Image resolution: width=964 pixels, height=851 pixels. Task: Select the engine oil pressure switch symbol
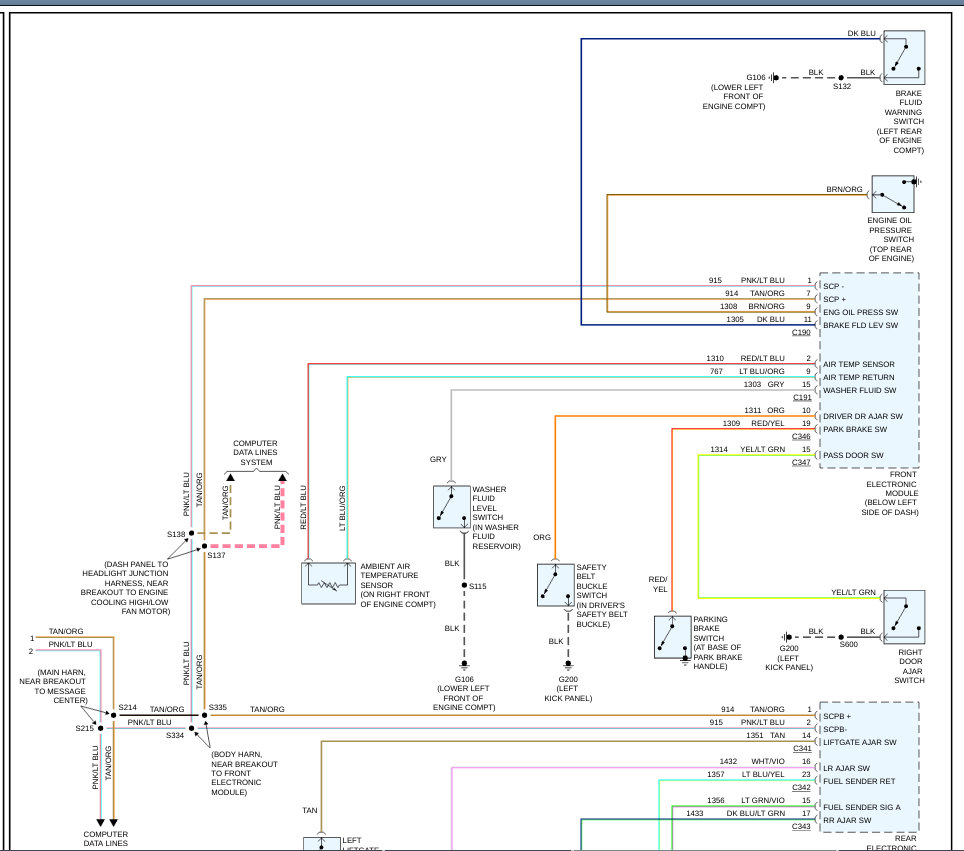click(892, 194)
